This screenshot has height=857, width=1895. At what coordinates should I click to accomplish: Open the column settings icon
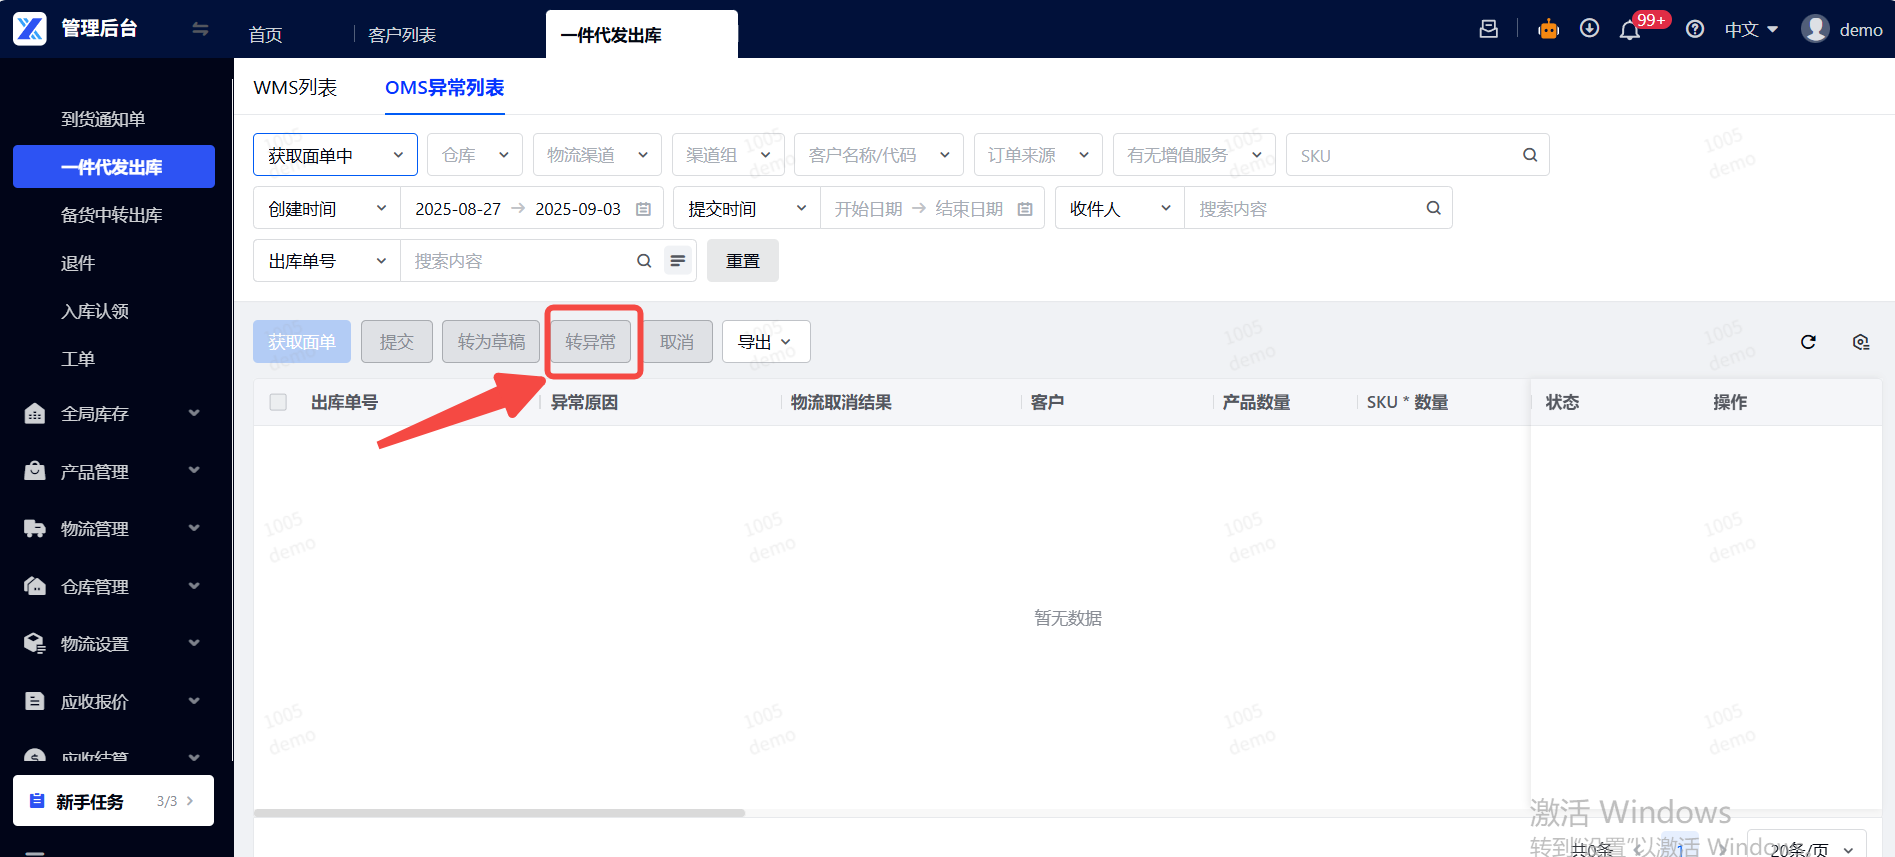pos(1861,342)
